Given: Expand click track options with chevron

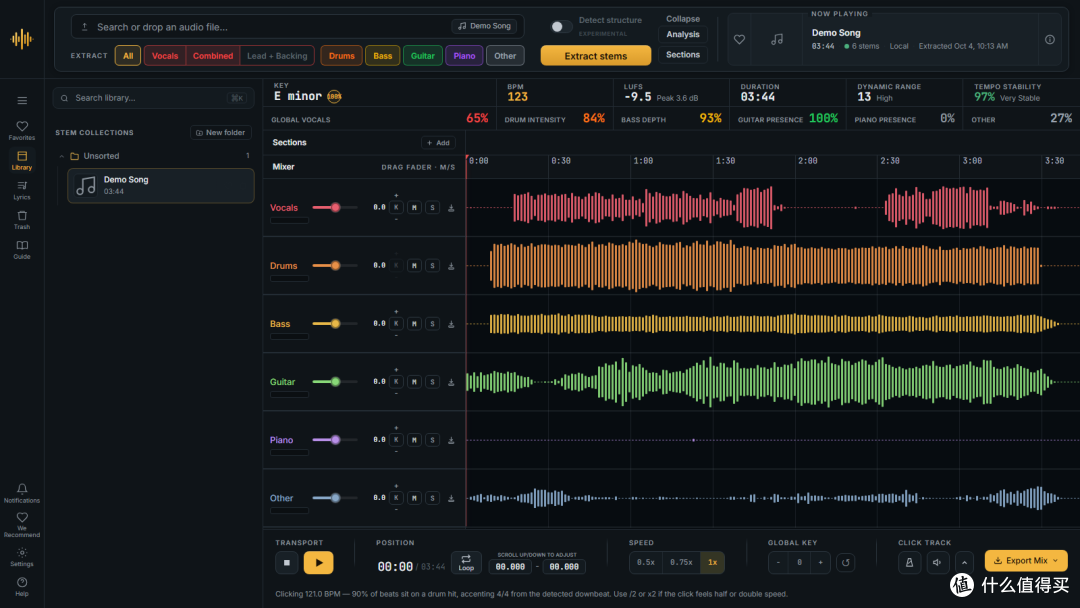Looking at the screenshot, I should tap(964, 563).
